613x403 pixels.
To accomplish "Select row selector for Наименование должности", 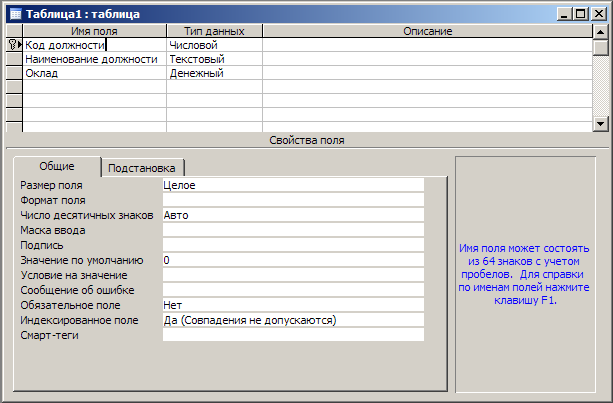I will (14, 59).
